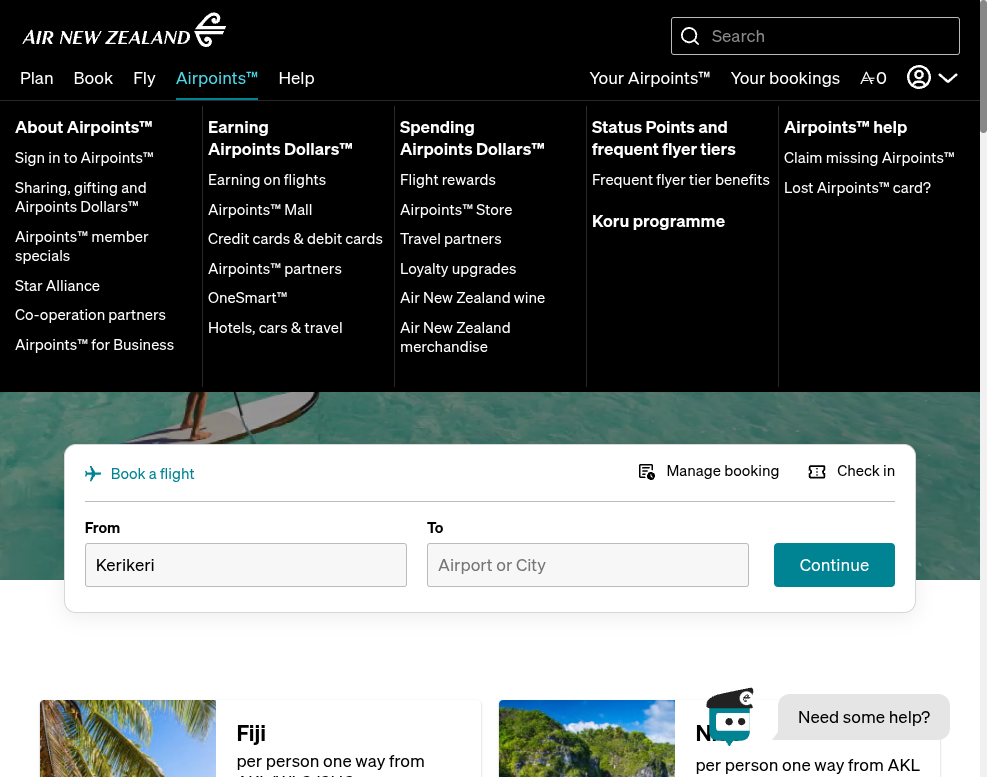Click the To Airport or City field

click(587, 565)
